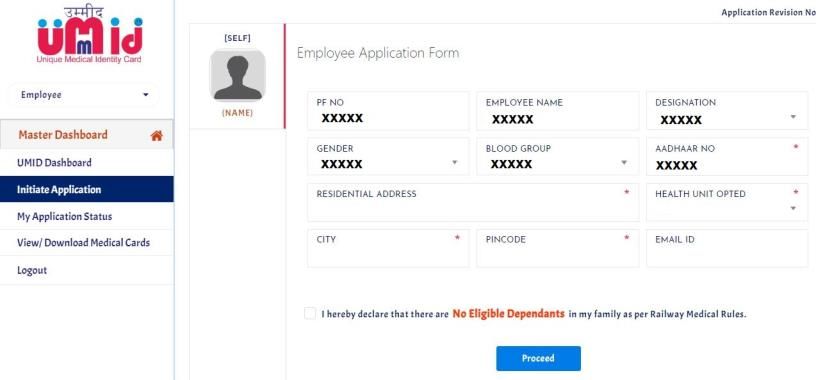Click the blue Proceed button

point(538,358)
